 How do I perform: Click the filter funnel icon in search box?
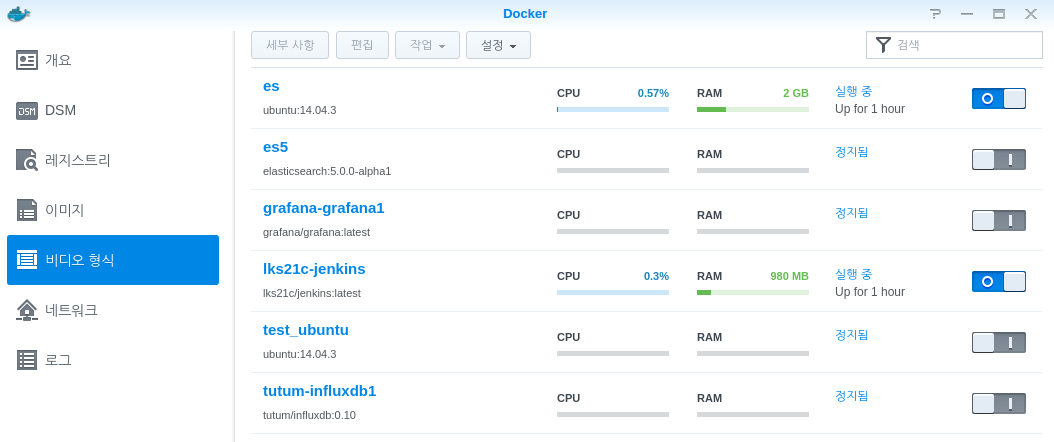(883, 45)
